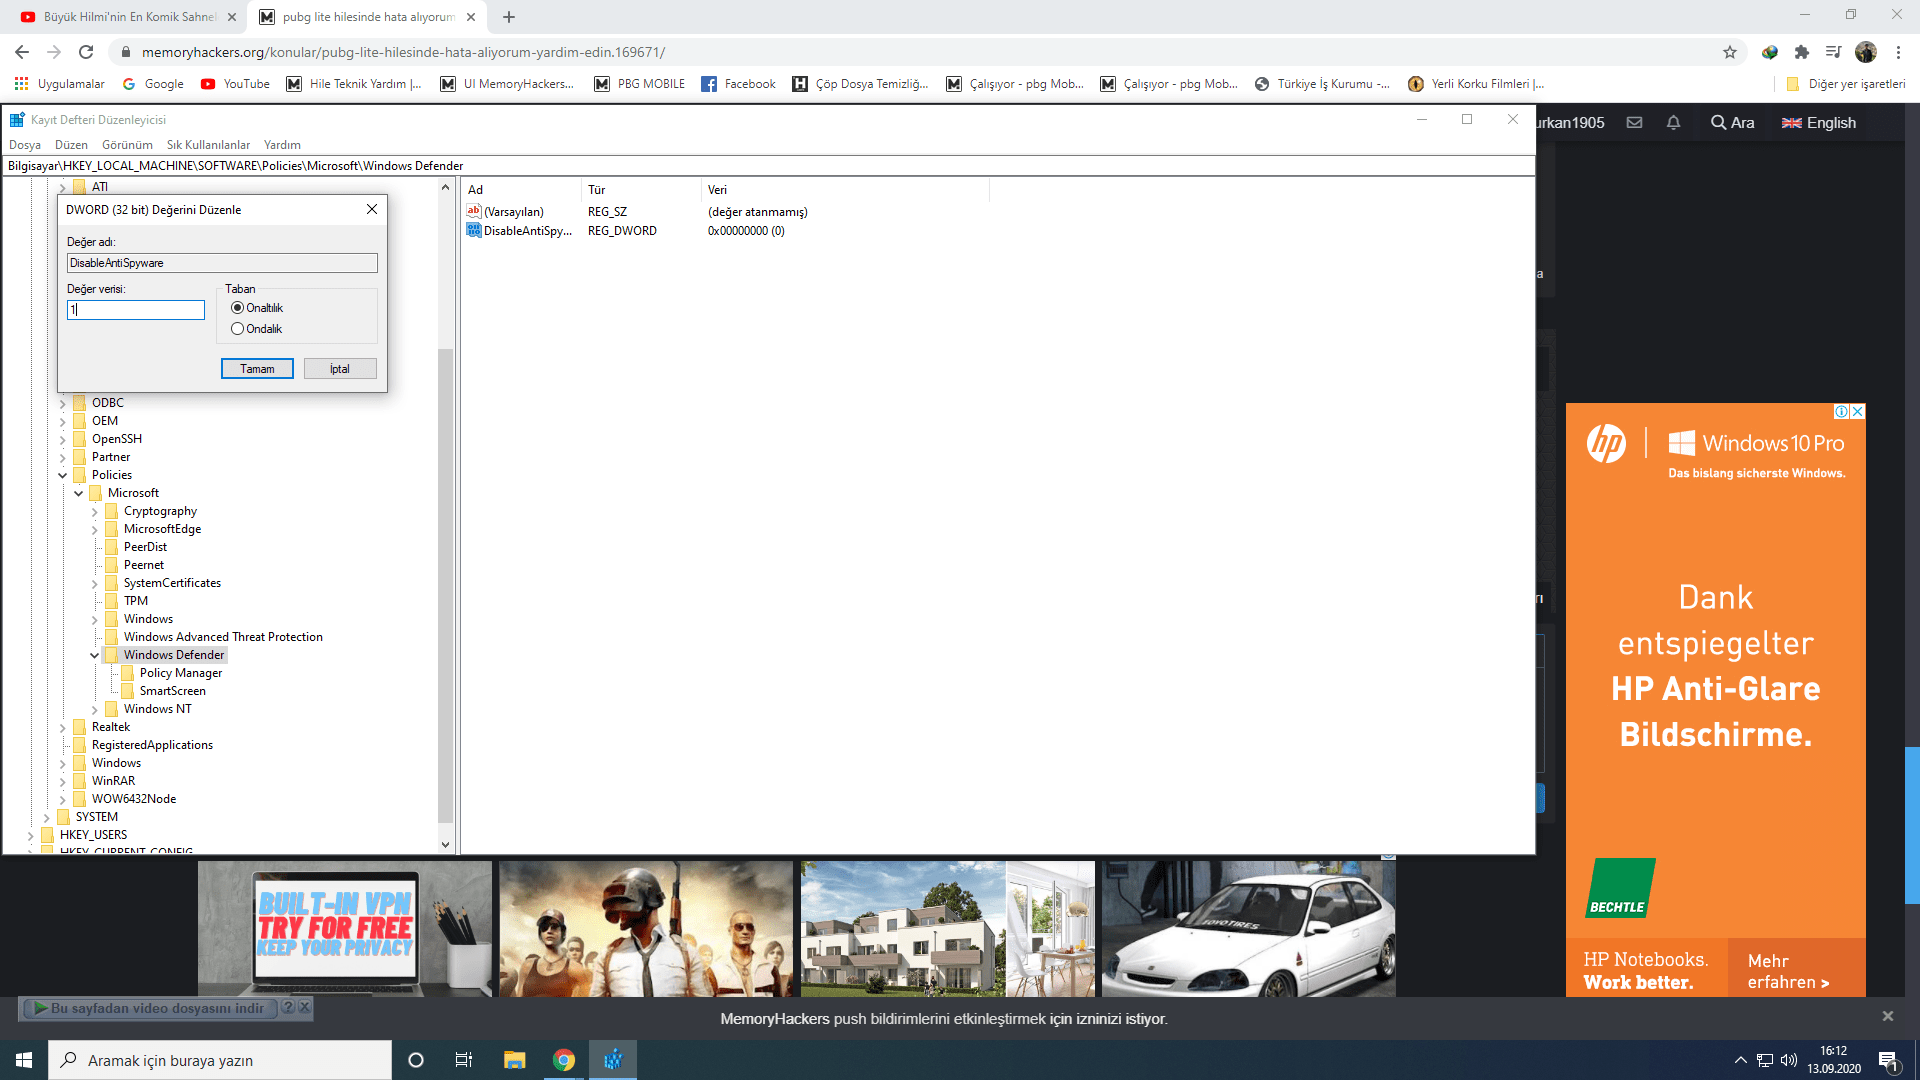Confirm with the Tamam button
Viewport: 1920px width, 1080px height.
click(x=257, y=369)
